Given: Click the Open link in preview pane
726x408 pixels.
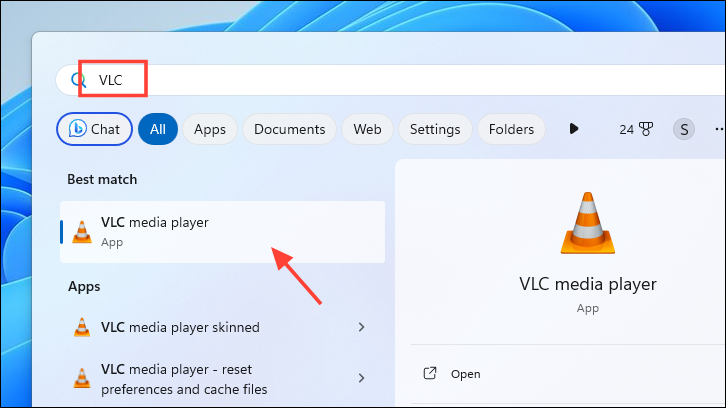Looking at the screenshot, I should click(465, 374).
